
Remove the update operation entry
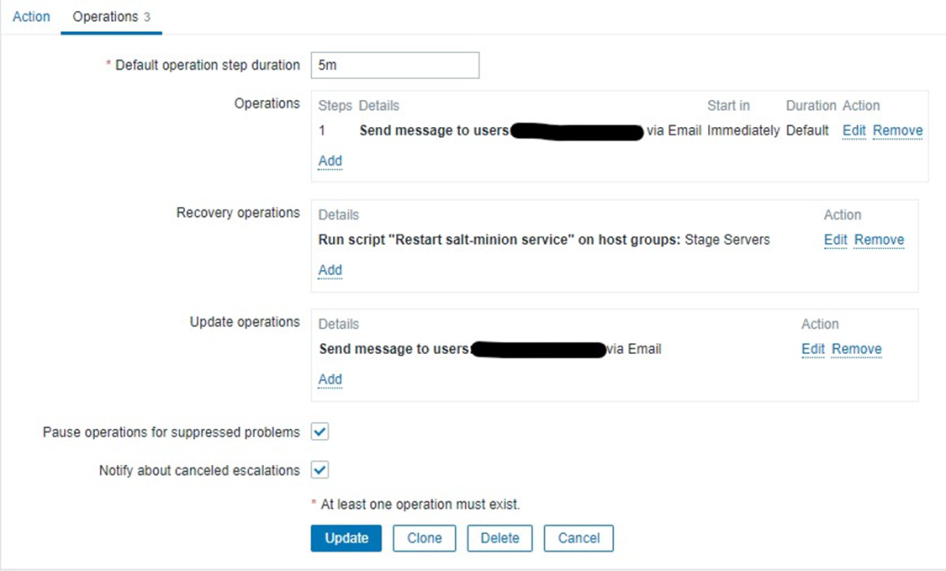point(857,349)
